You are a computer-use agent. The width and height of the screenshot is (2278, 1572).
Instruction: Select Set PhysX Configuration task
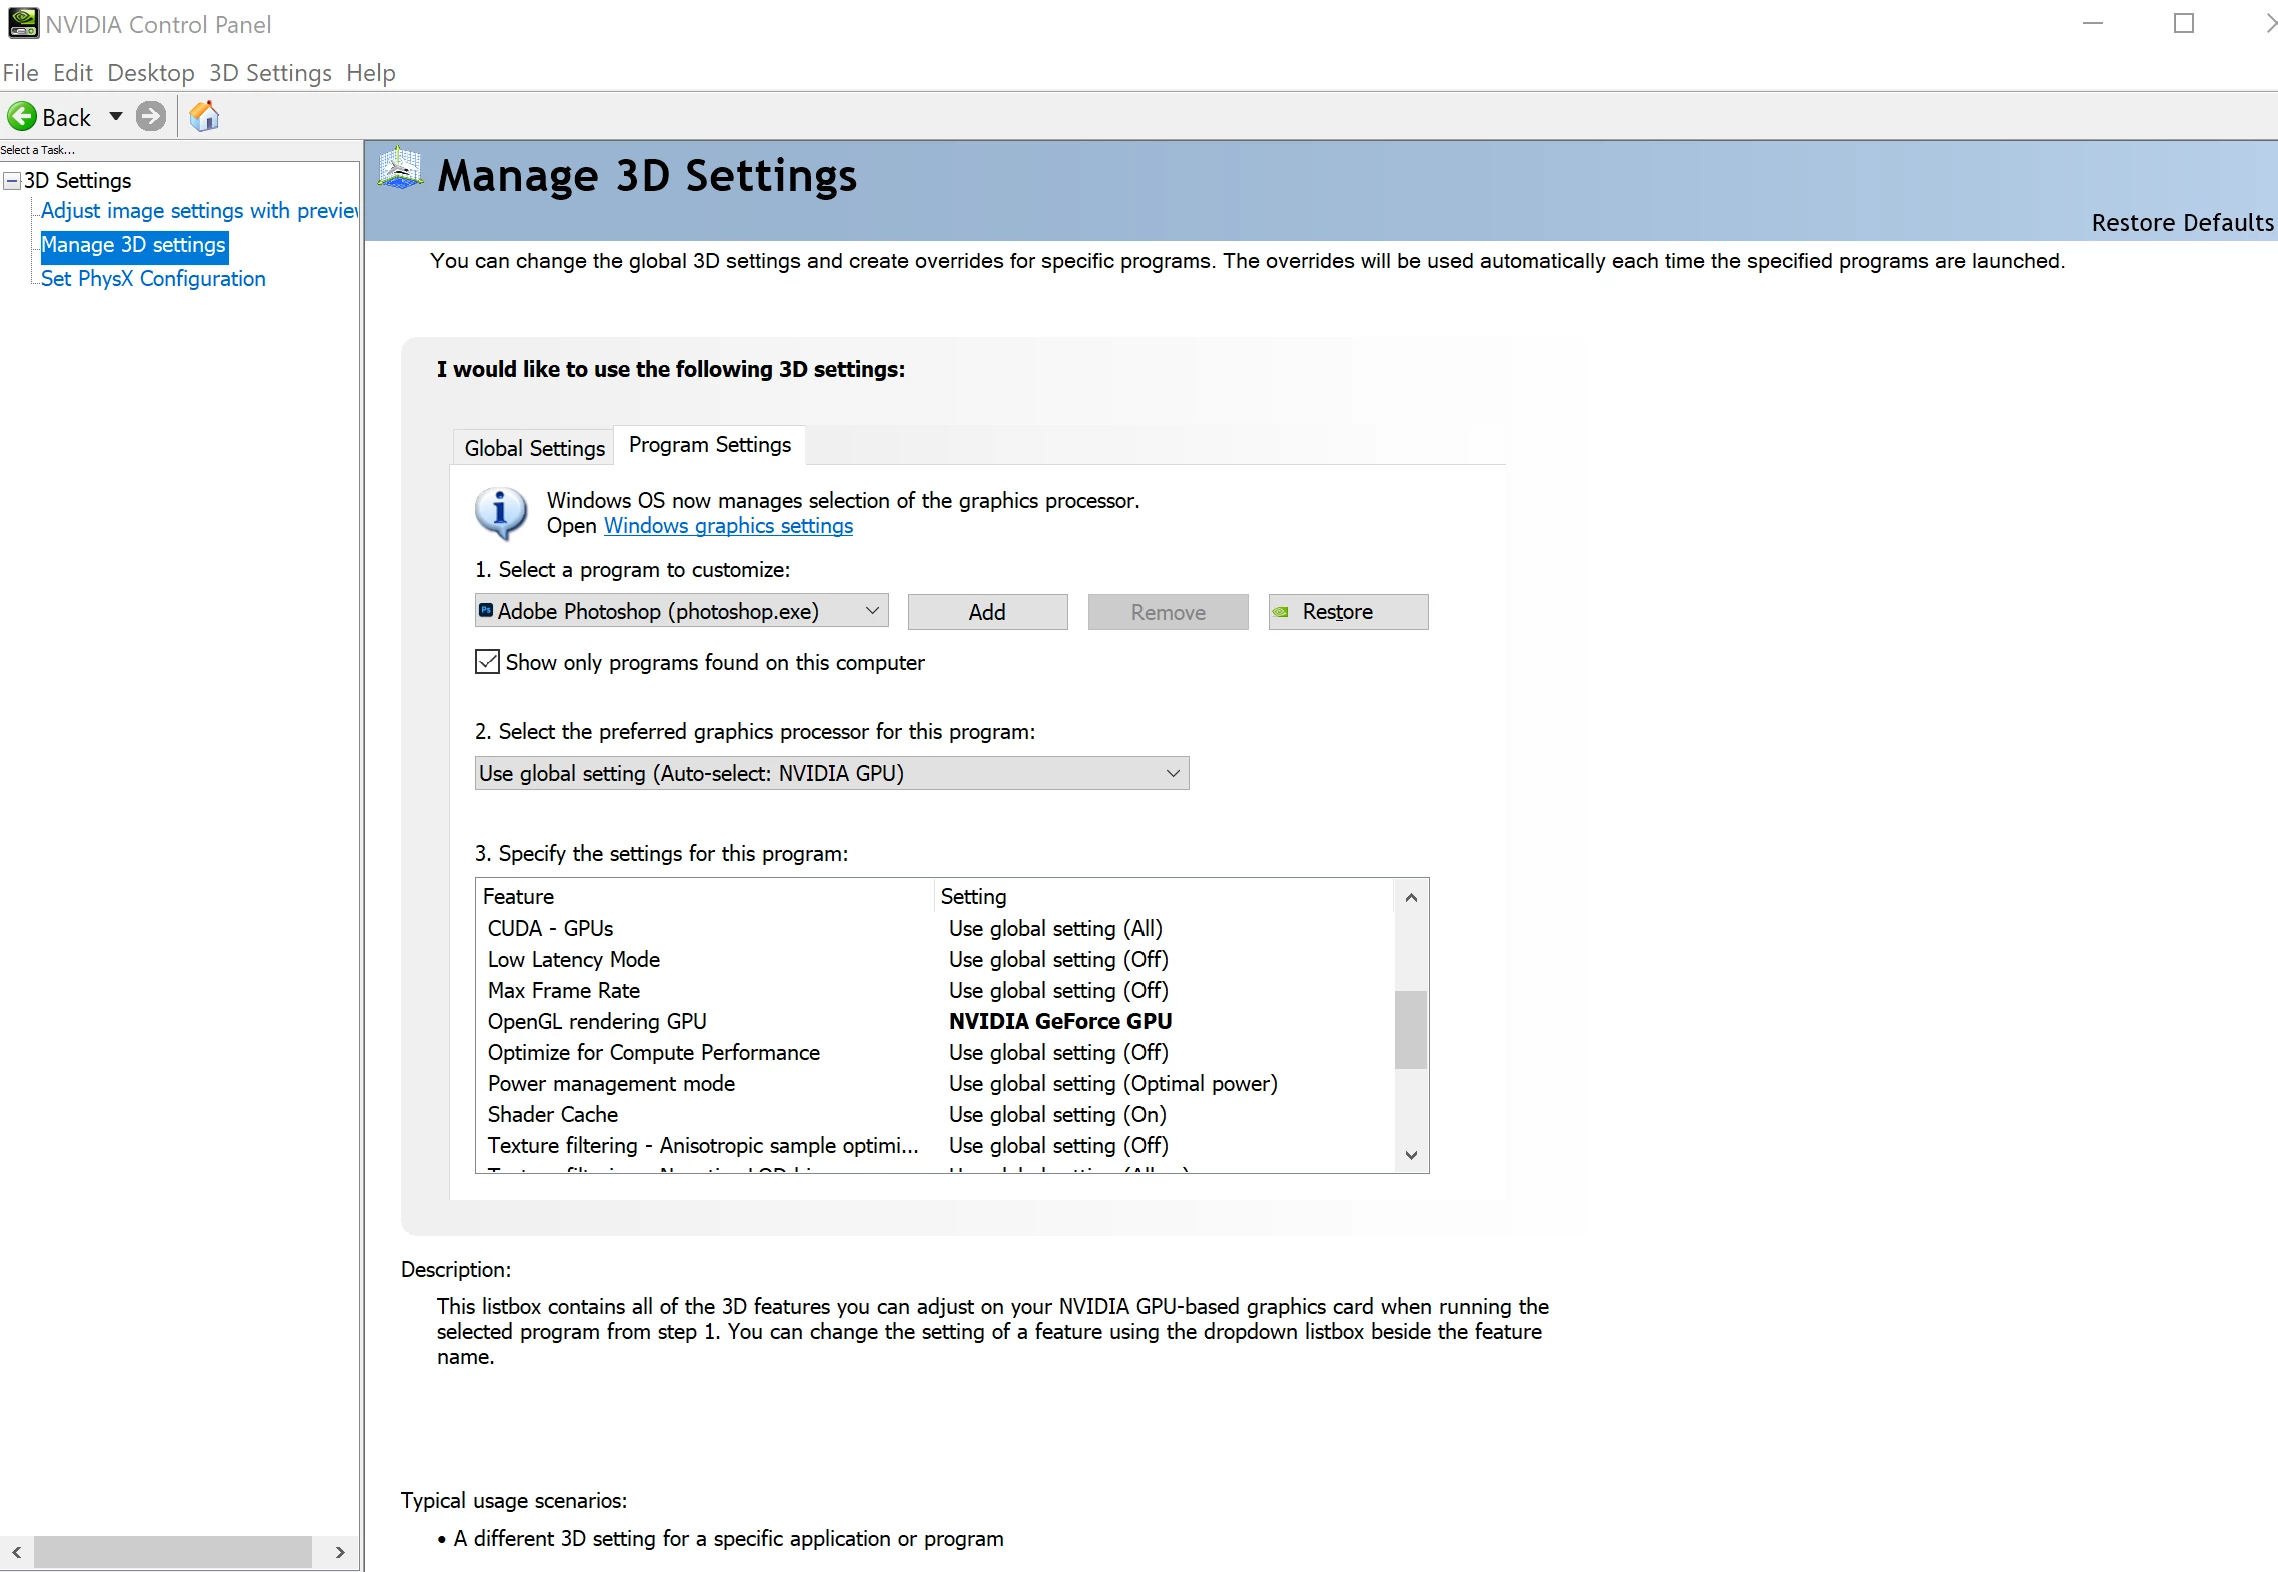pos(153,279)
